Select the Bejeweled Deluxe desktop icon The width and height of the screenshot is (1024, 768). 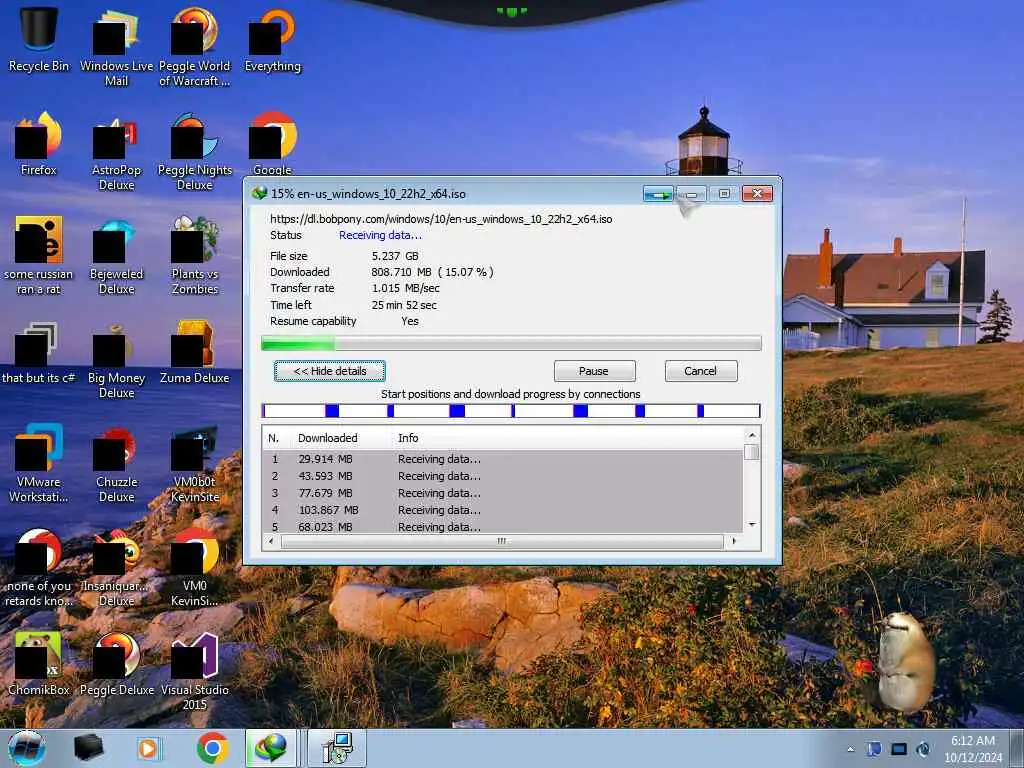(x=116, y=255)
